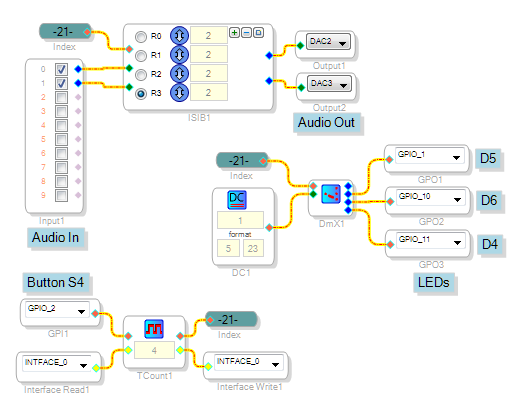Select the D5 label
524x403 pixels.
[x=488, y=158]
